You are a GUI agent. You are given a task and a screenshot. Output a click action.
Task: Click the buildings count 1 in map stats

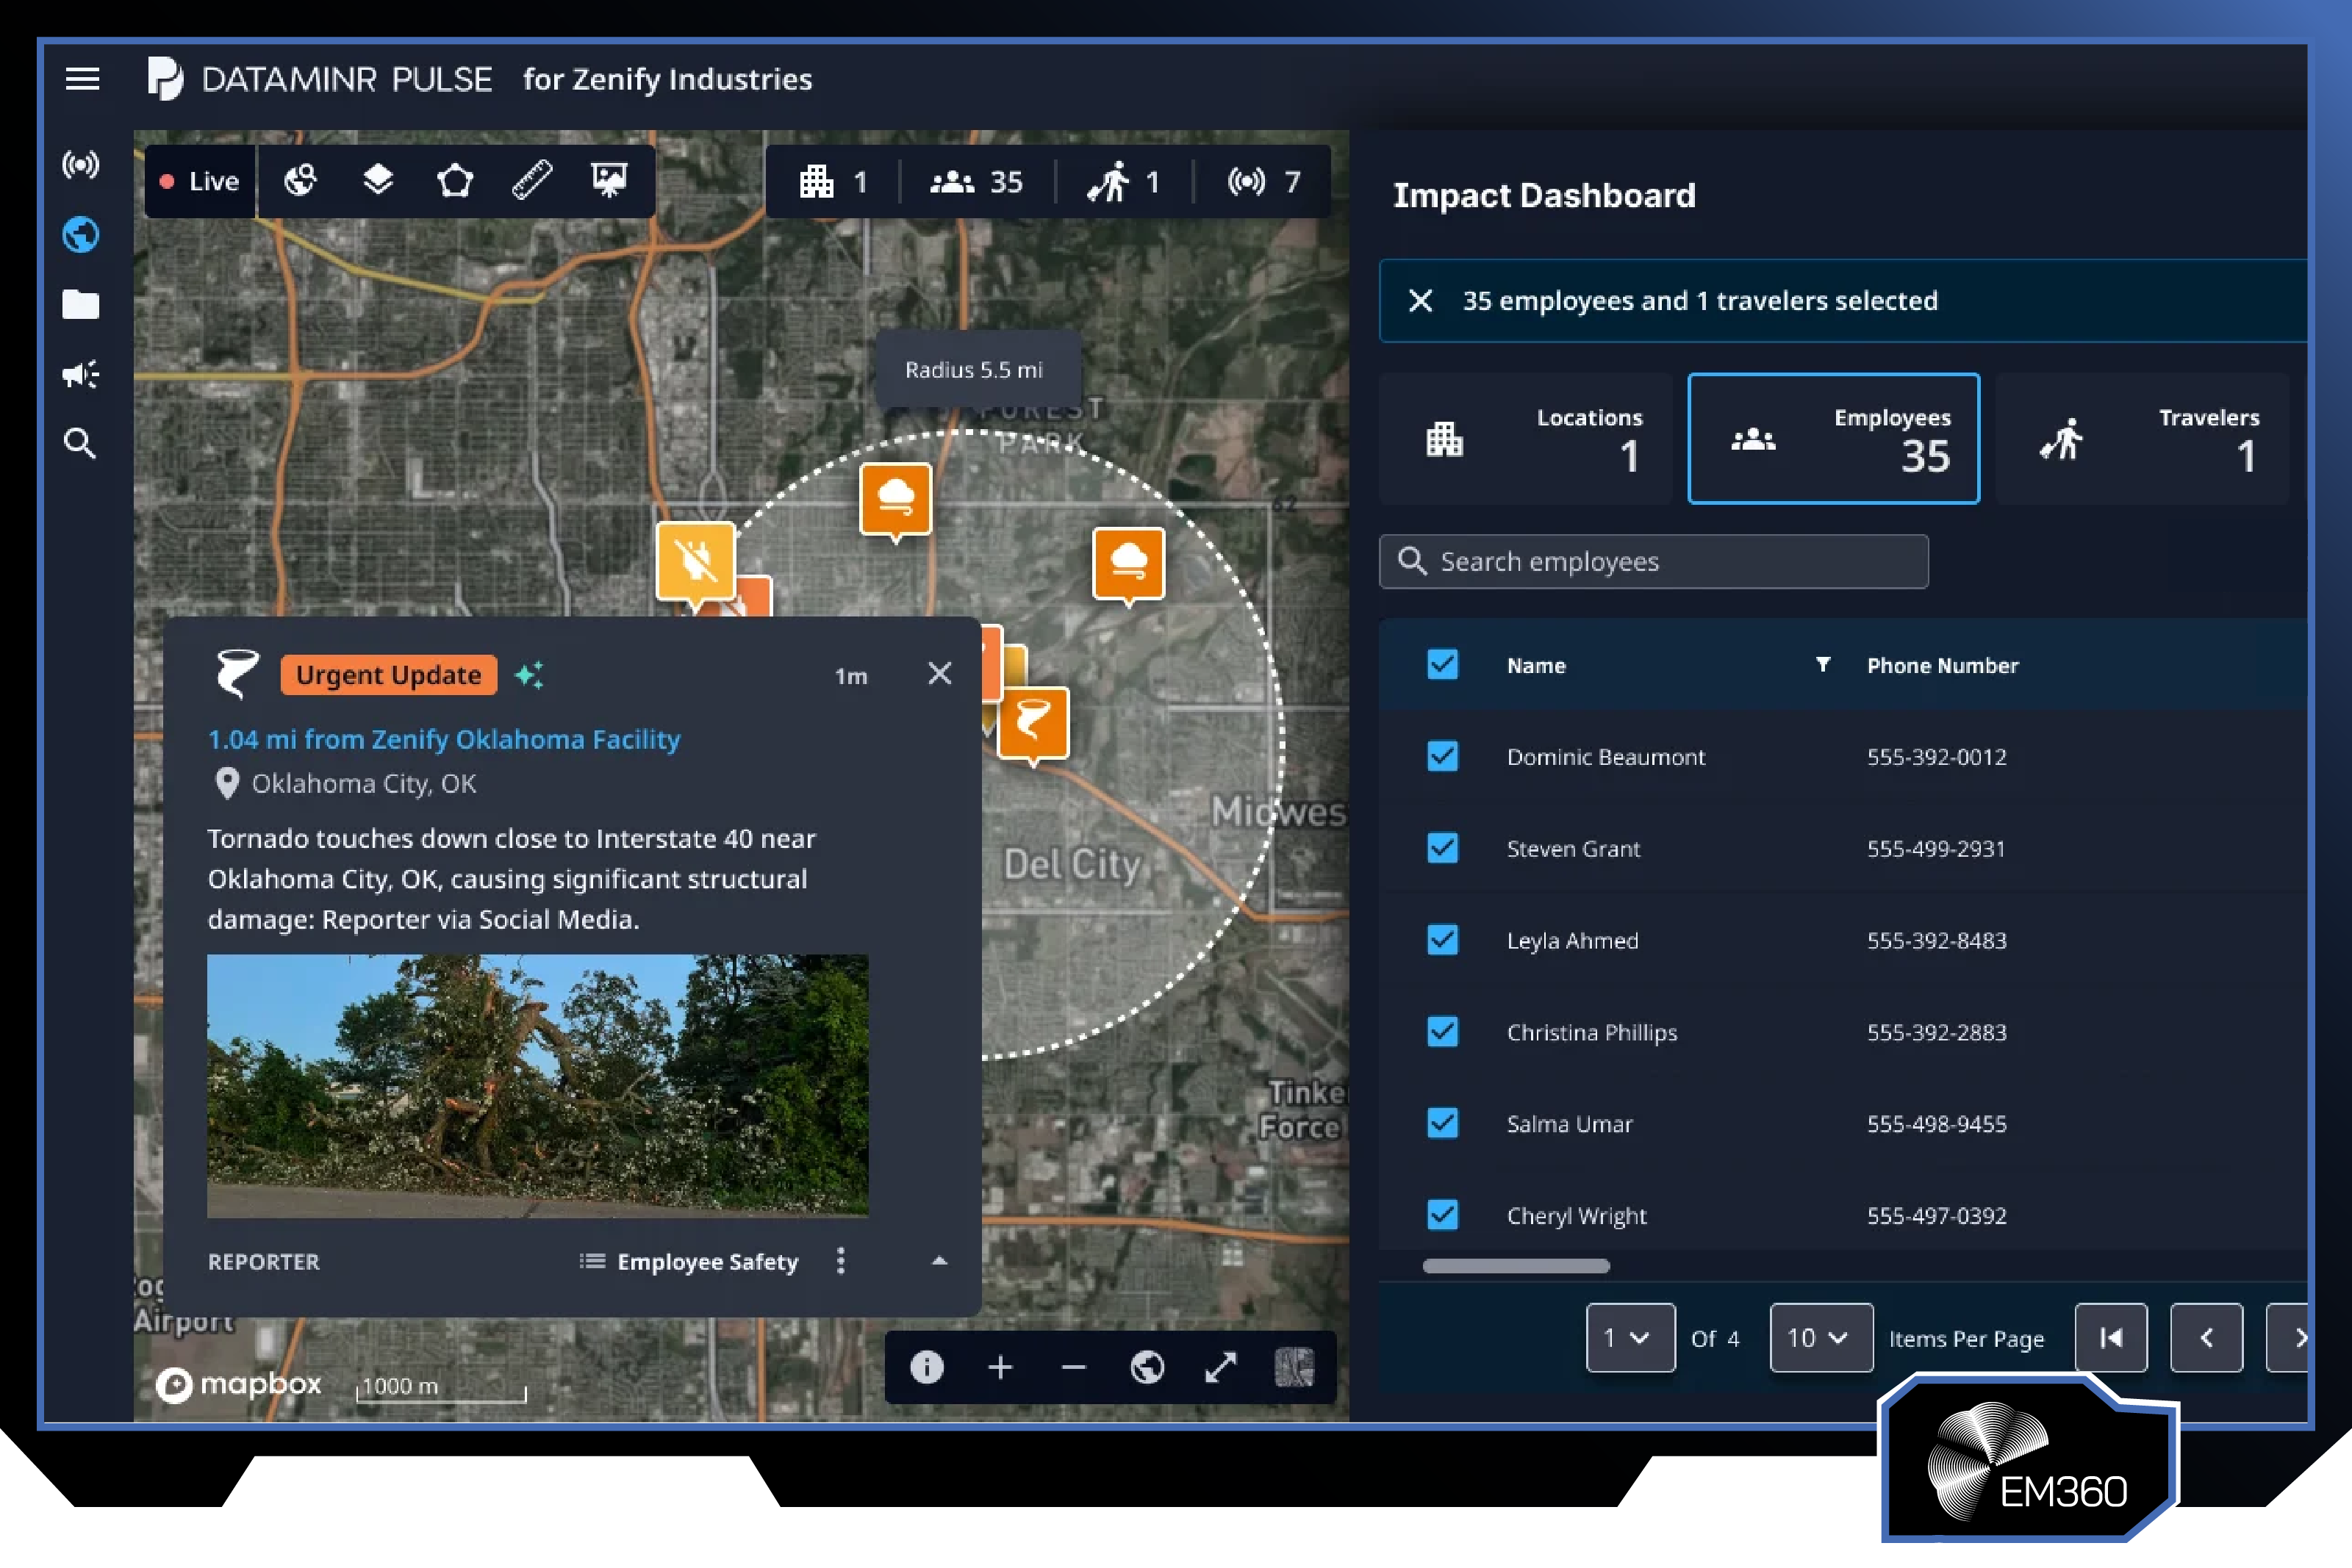pyautogui.click(x=833, y=181)
